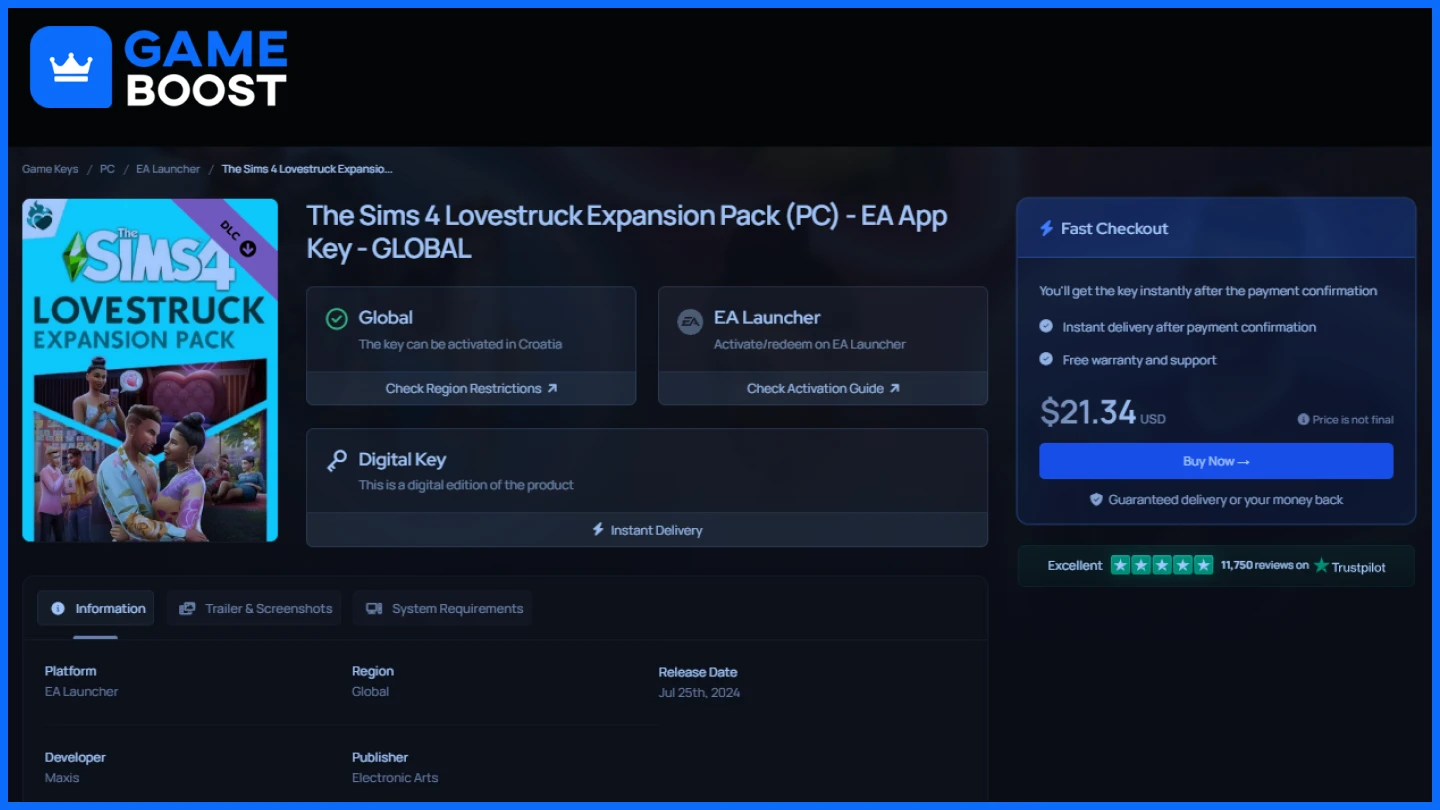Click the Check Region Restrictions arrow icon
This screenshot has width=1440, height=810.
[x=552, y=388]
